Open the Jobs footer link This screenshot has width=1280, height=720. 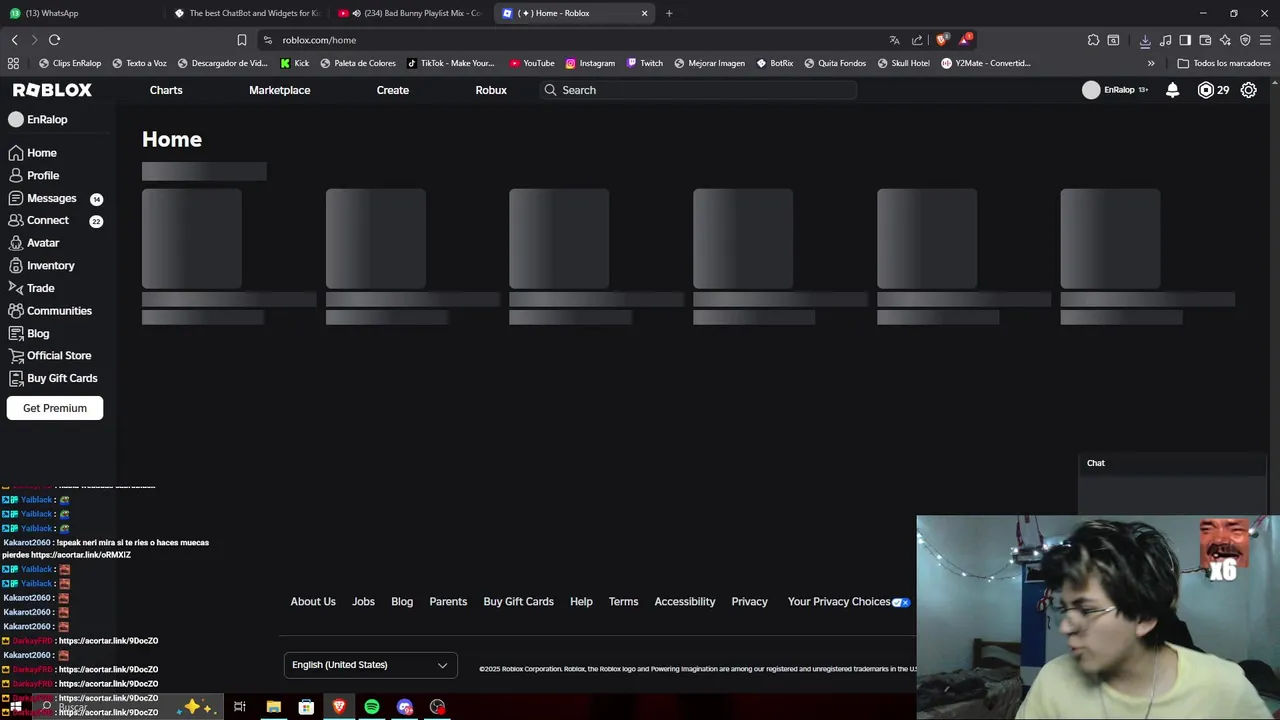pyautogui.click(x=363, y=602)
